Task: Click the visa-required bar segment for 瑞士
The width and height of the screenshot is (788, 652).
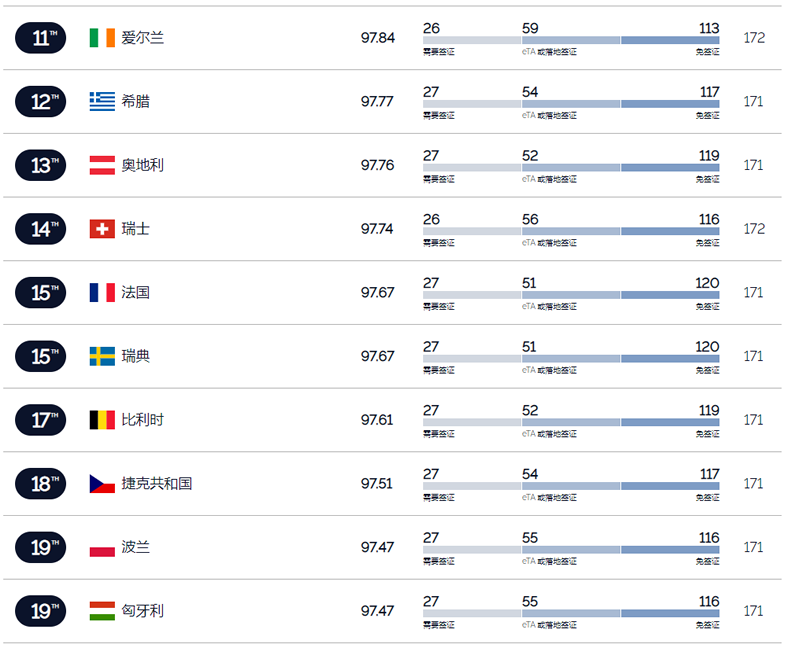Action: coord(472,231)
